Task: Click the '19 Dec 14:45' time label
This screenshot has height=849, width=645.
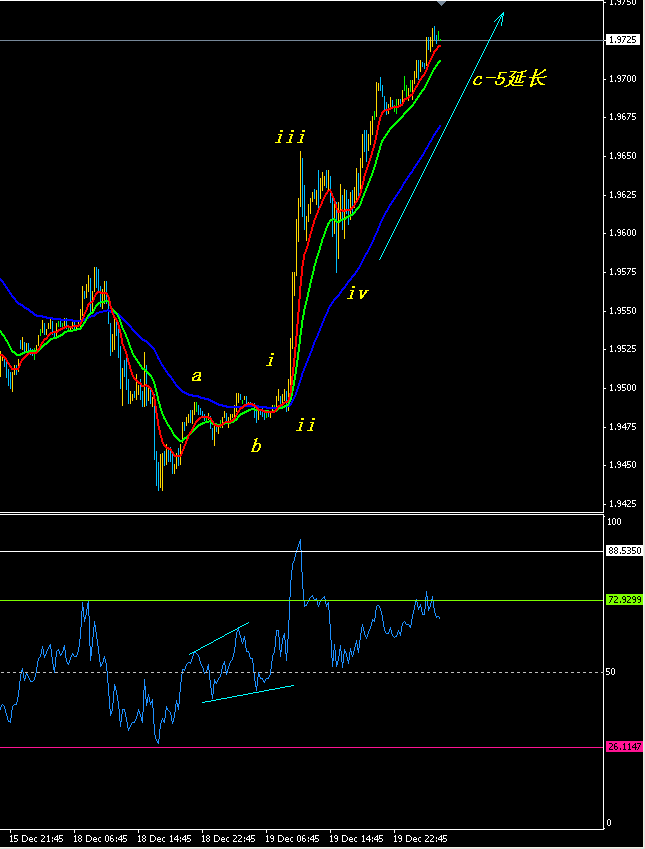Action: (357, 839)
